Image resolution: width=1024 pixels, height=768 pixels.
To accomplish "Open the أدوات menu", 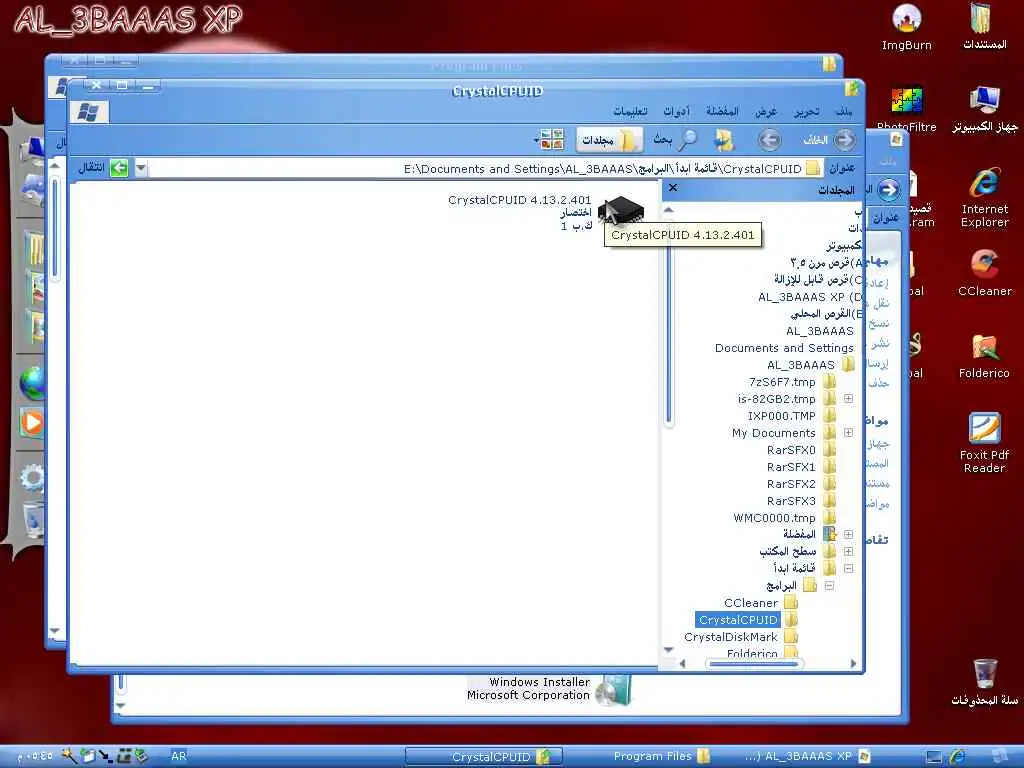I will coord(677,112).
